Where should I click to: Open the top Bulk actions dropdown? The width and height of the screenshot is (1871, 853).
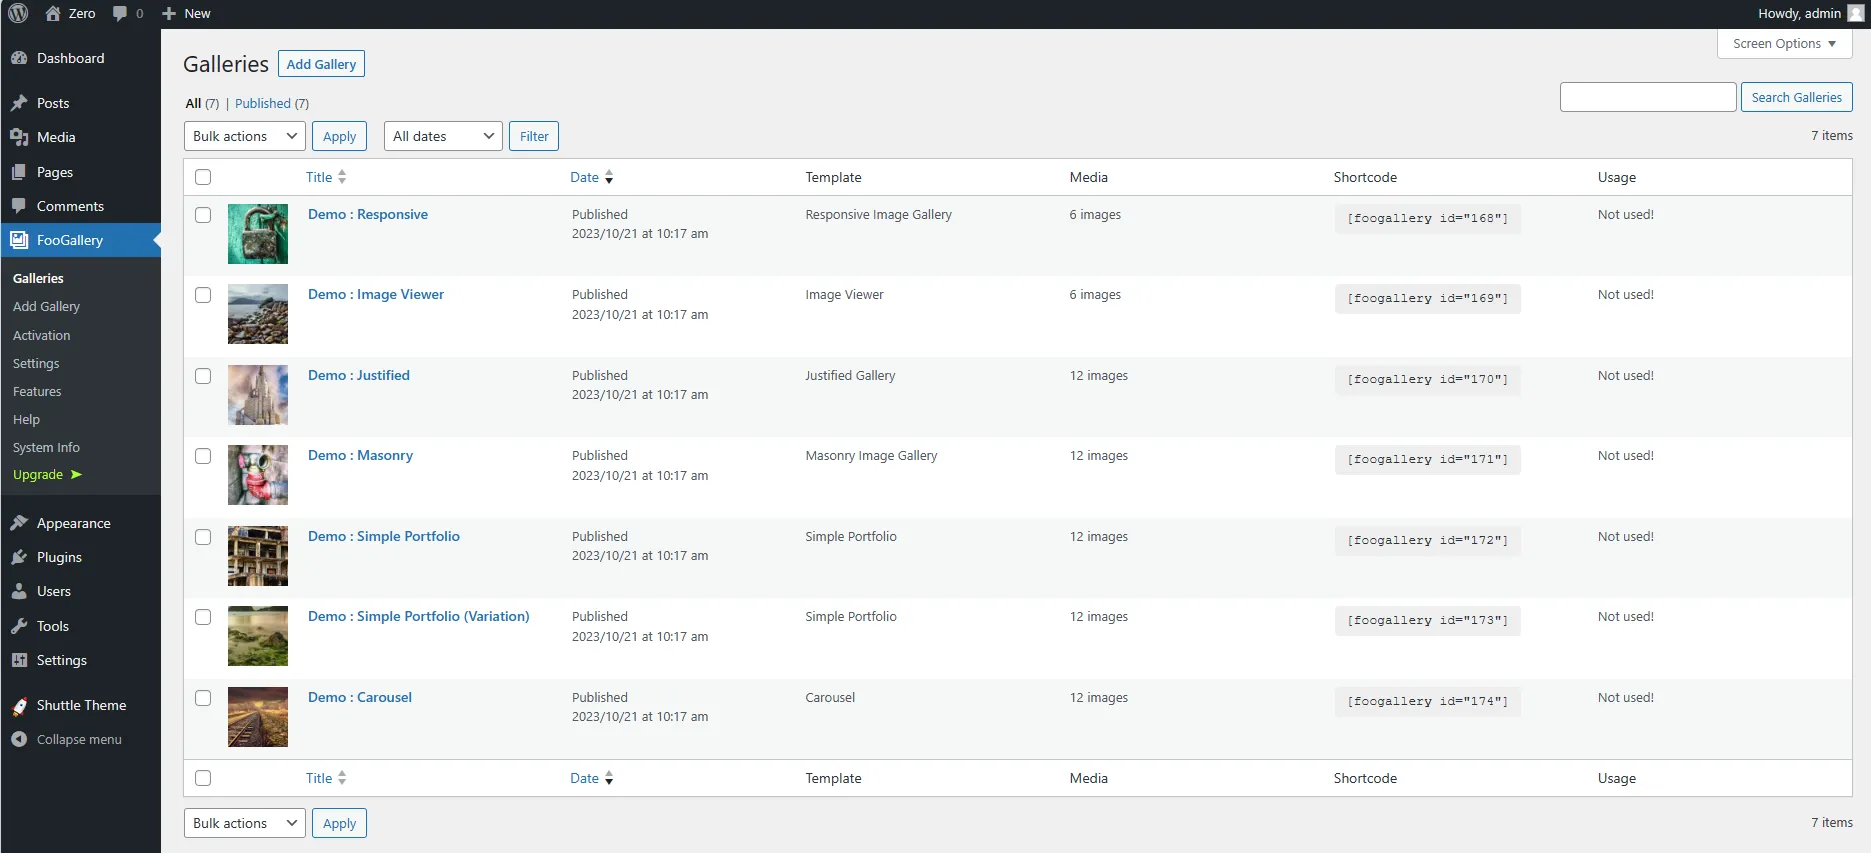coord(245,136)
